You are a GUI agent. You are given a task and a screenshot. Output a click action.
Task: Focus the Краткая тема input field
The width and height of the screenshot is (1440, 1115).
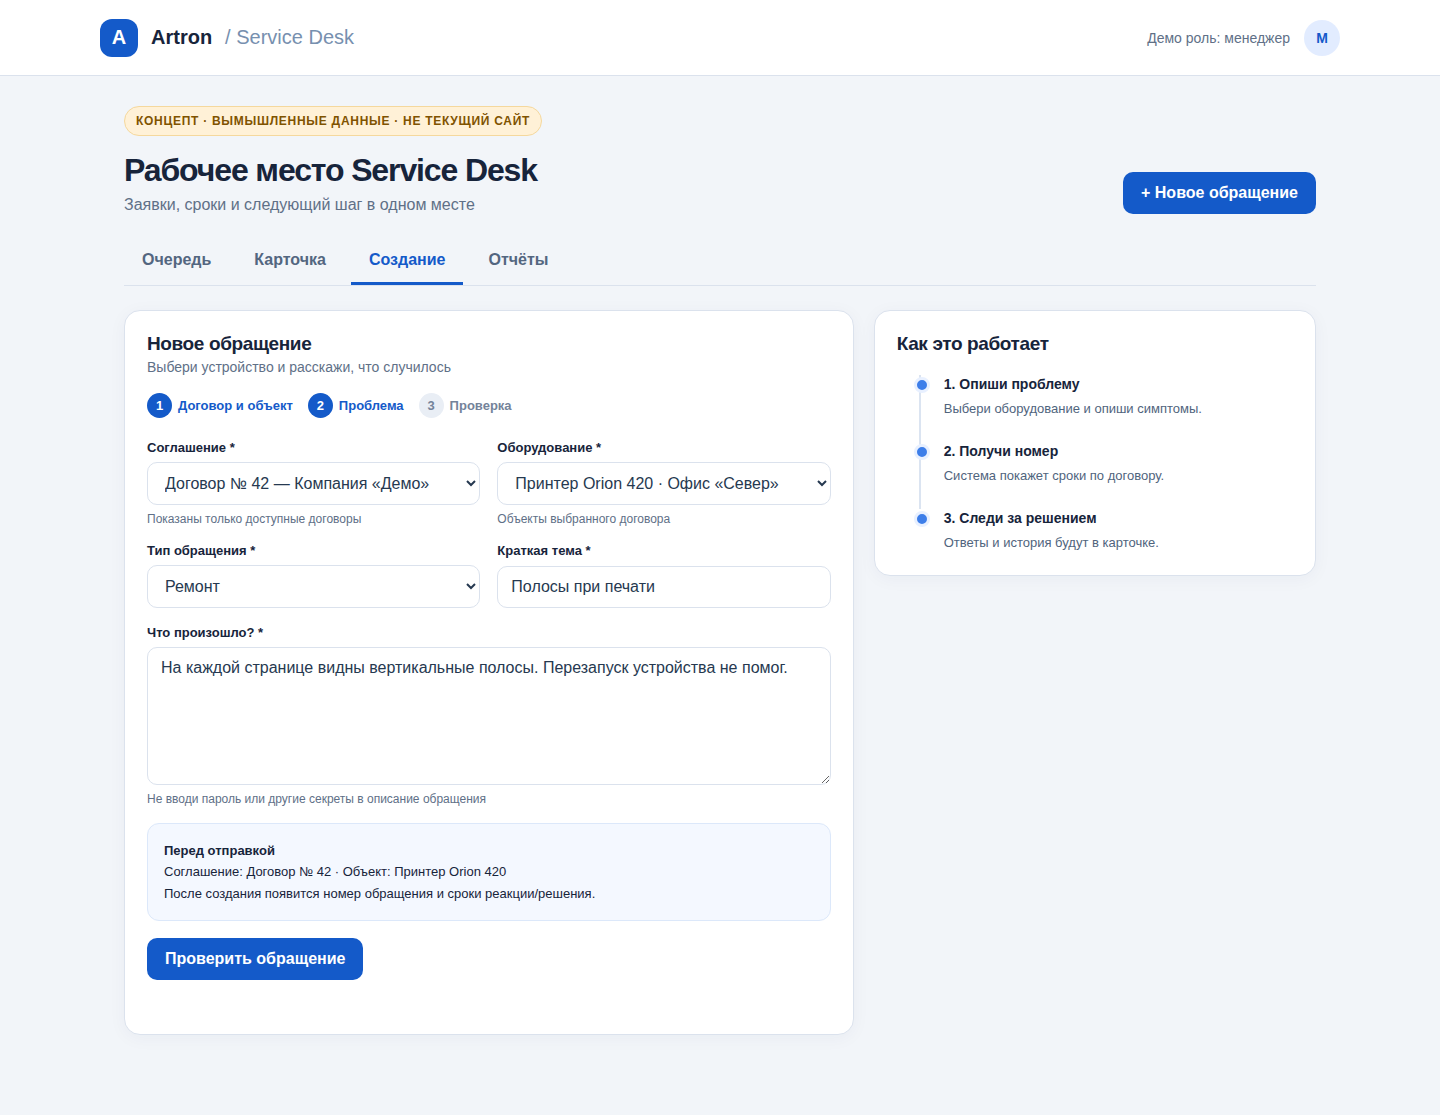pyautogui.click(x=664, y=587)
